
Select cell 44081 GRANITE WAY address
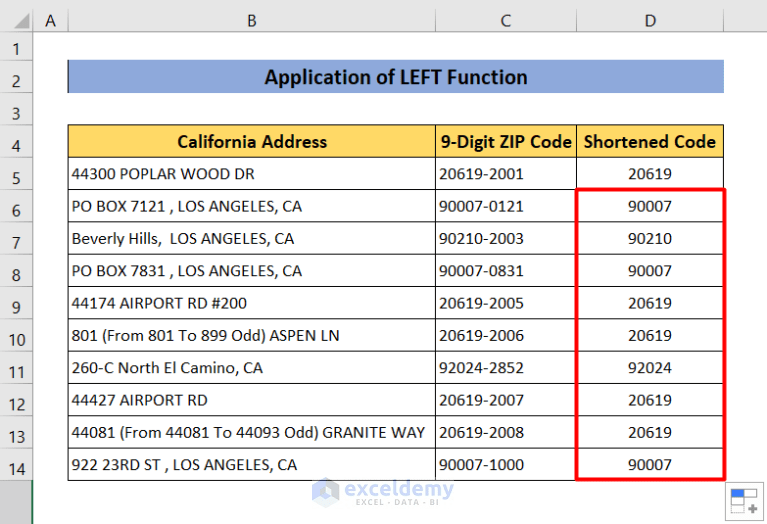(251, 432)
